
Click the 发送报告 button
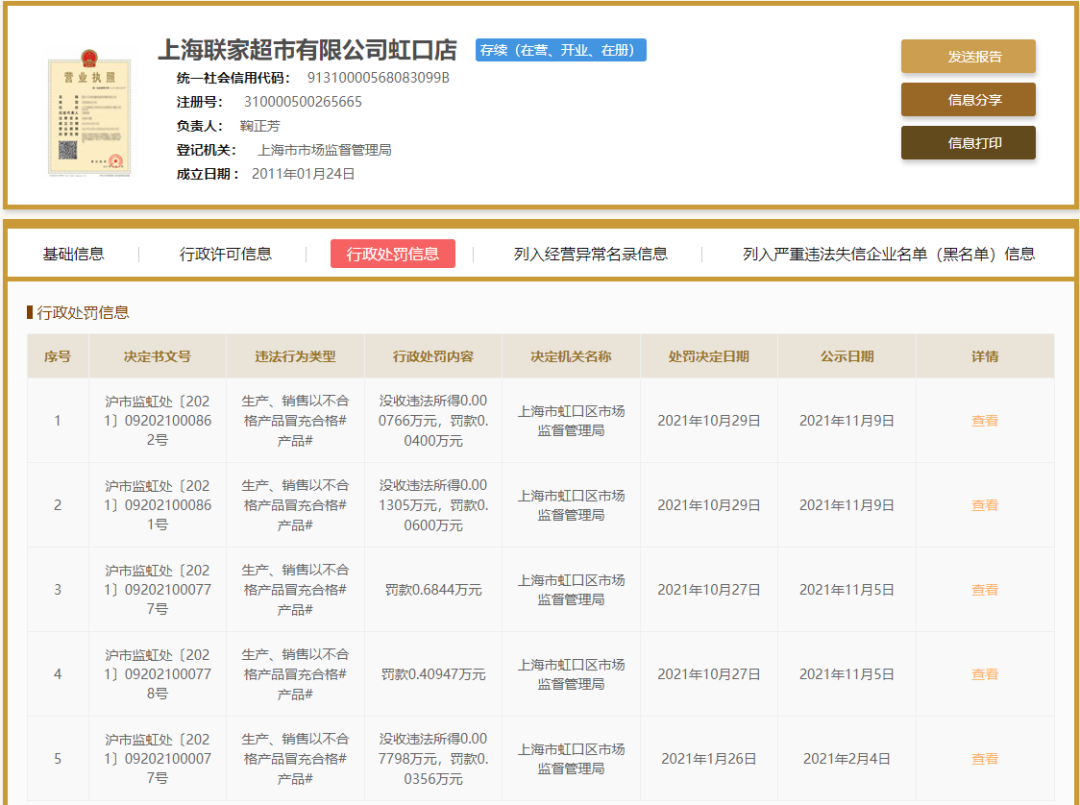(968, 56)
